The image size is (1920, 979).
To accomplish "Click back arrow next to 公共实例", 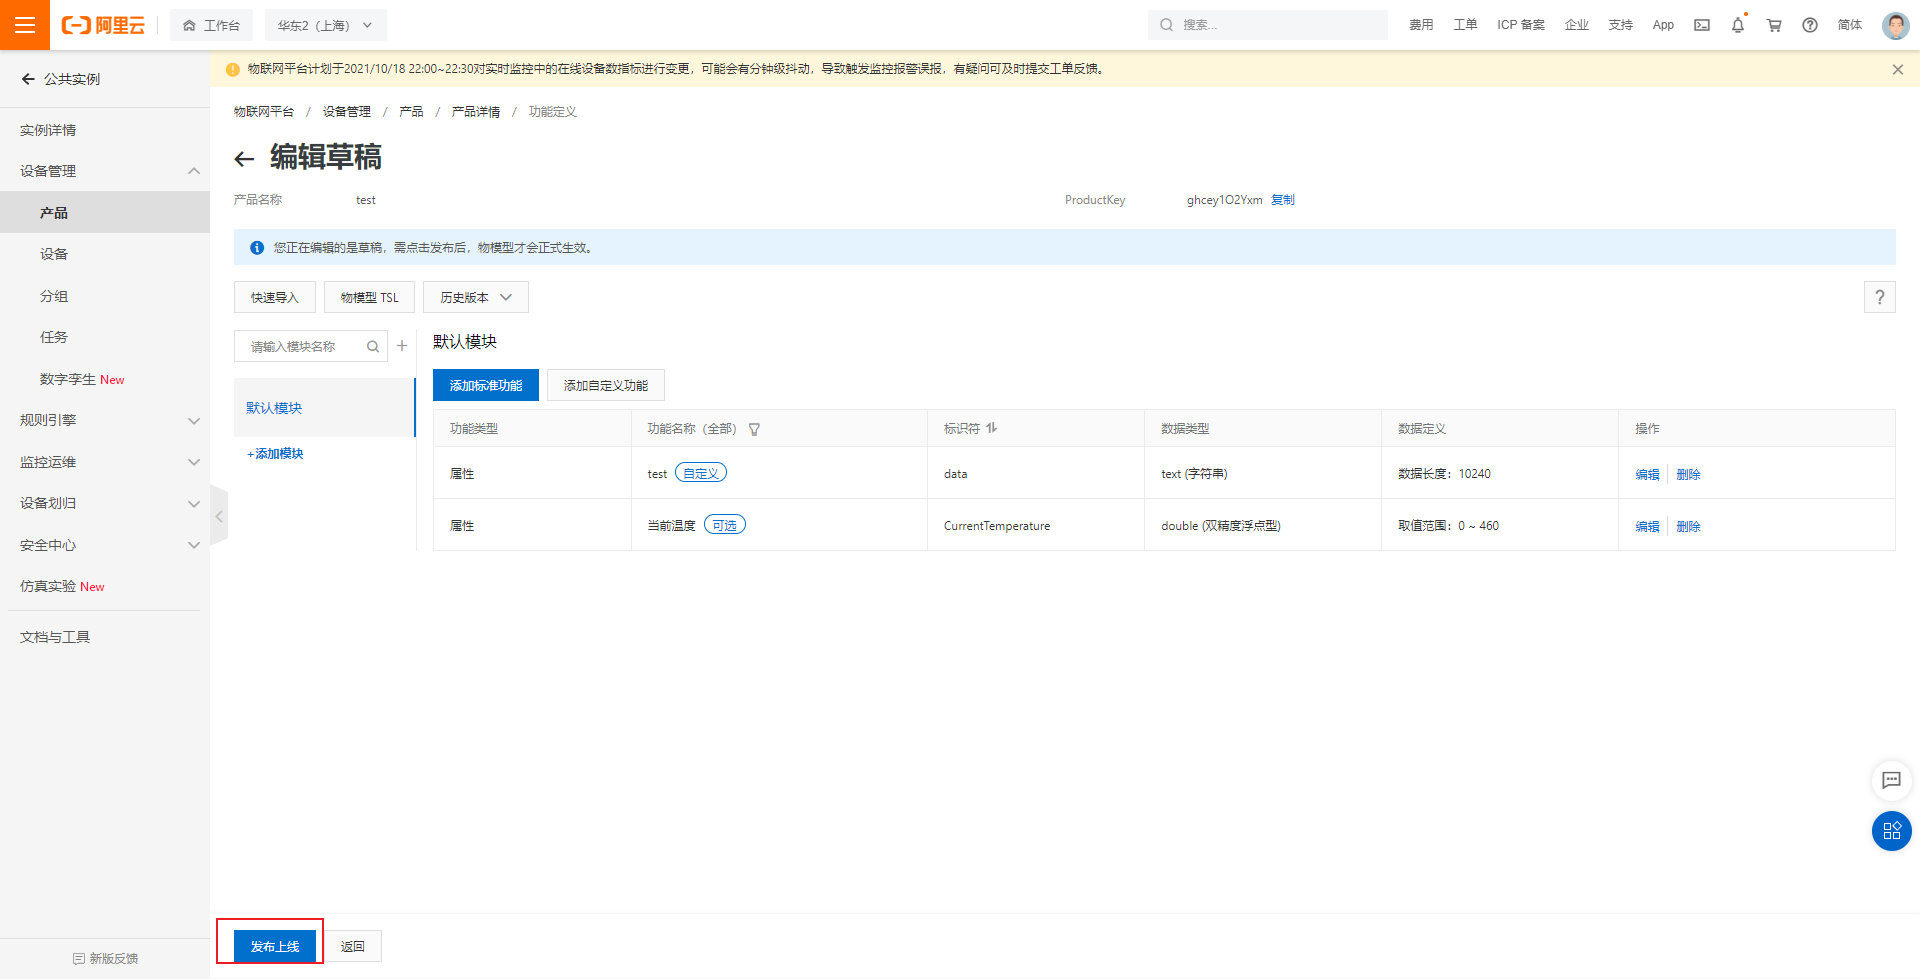I will pyautogui.click(x=28, y=79).
